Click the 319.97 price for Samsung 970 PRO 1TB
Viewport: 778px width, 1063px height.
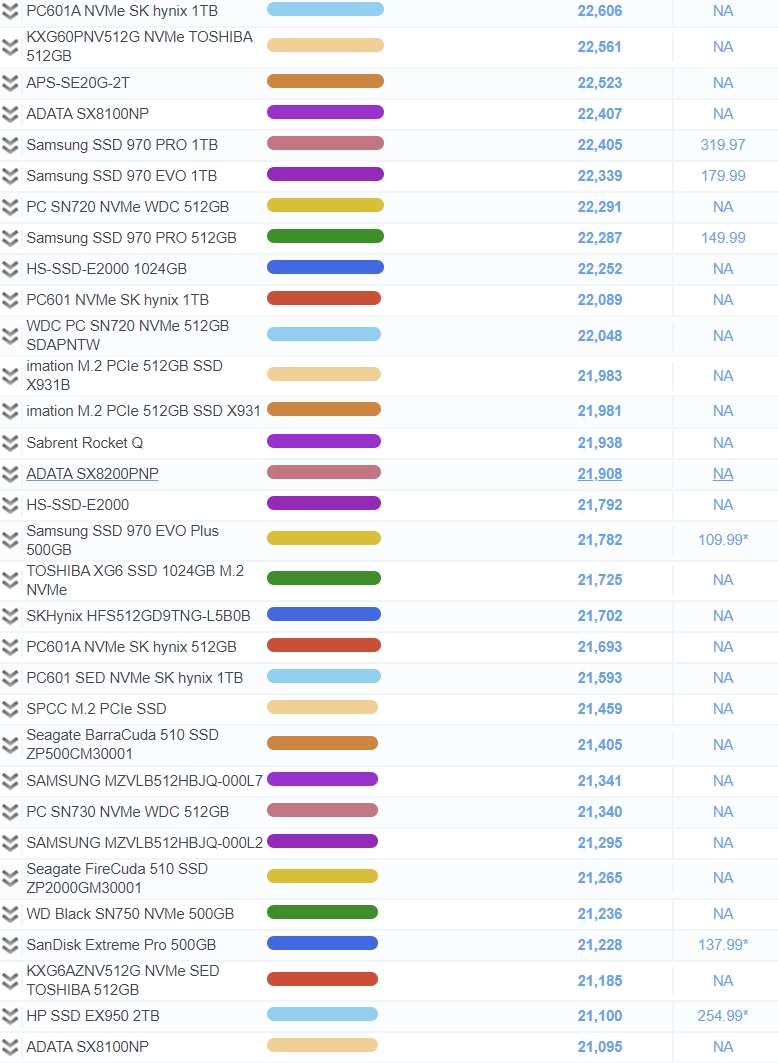[723, 145]
